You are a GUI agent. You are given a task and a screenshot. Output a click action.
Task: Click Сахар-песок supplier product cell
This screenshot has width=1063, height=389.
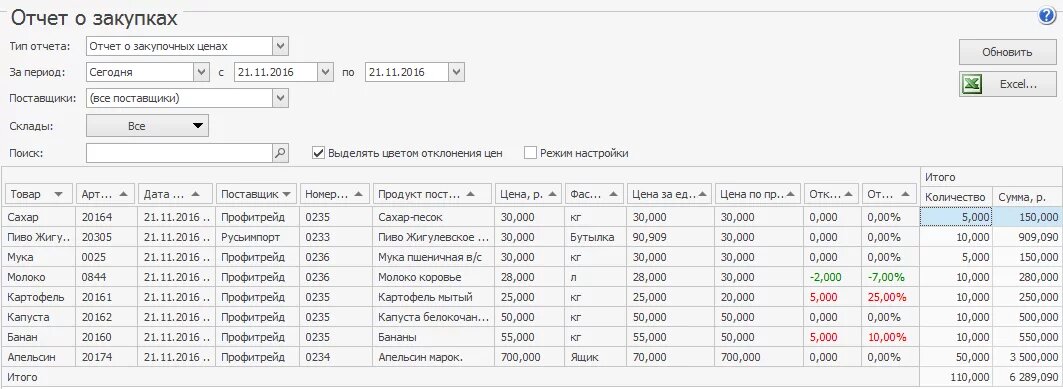coord(433,218)
